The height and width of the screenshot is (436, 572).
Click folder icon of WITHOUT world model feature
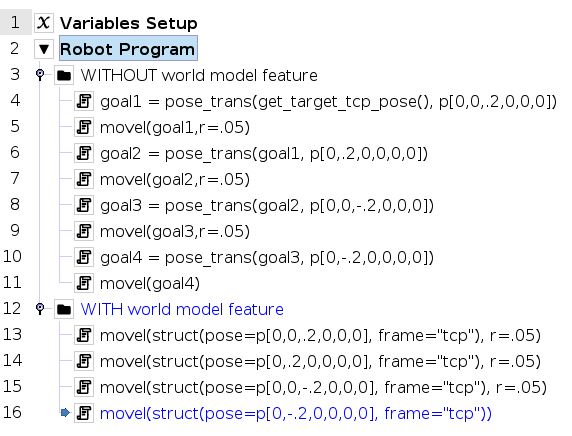click(x=64, y=75)
